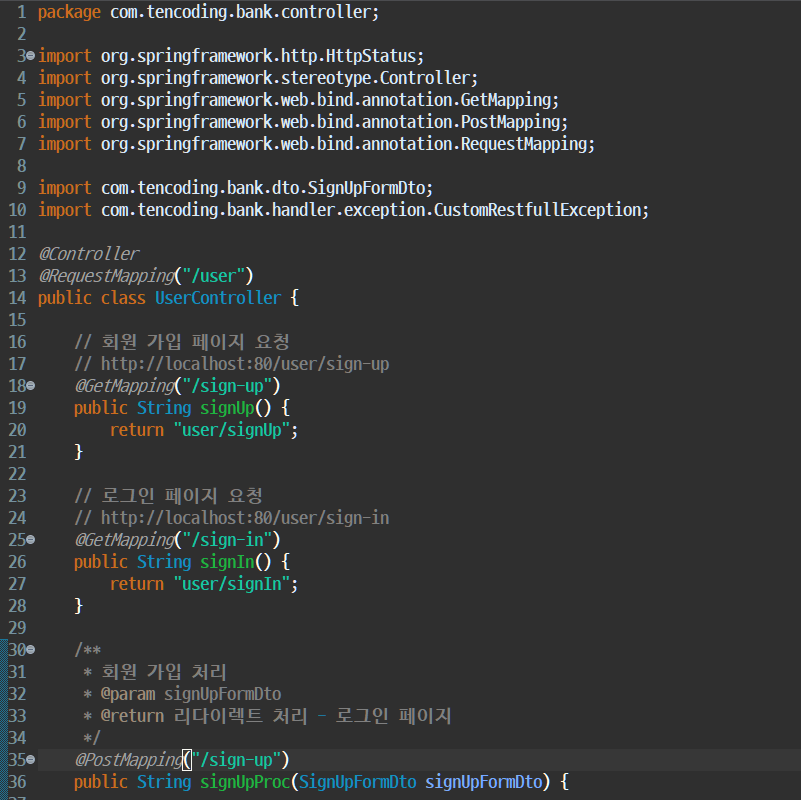Click the signUpProc method name

245,782
